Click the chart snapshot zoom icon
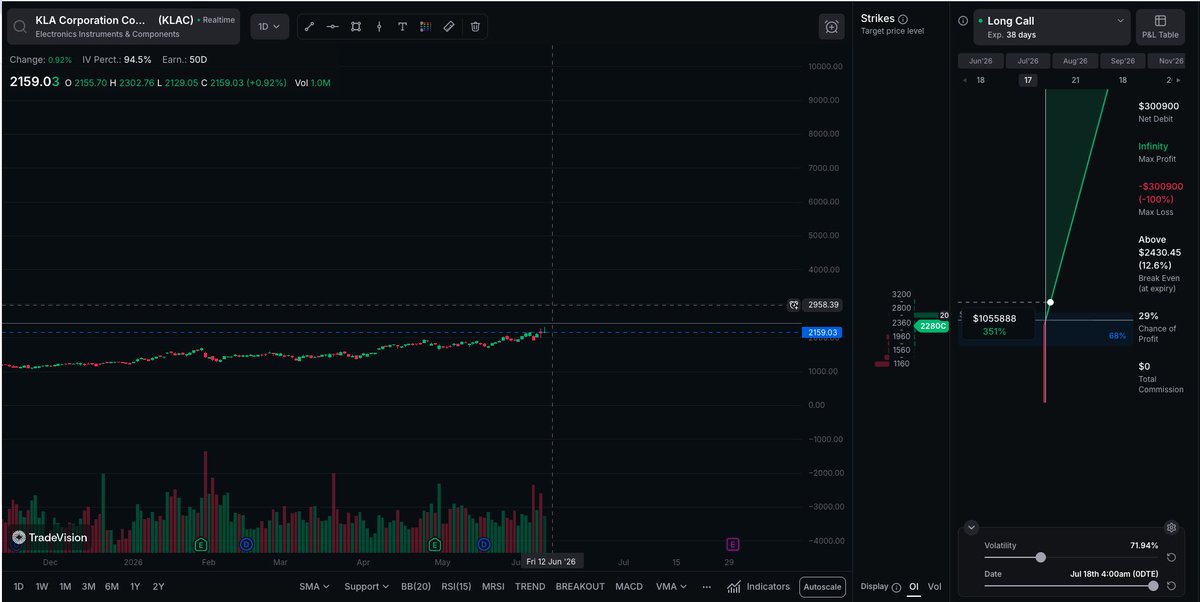The image size is (1200, 602). (x=832, y=27)
